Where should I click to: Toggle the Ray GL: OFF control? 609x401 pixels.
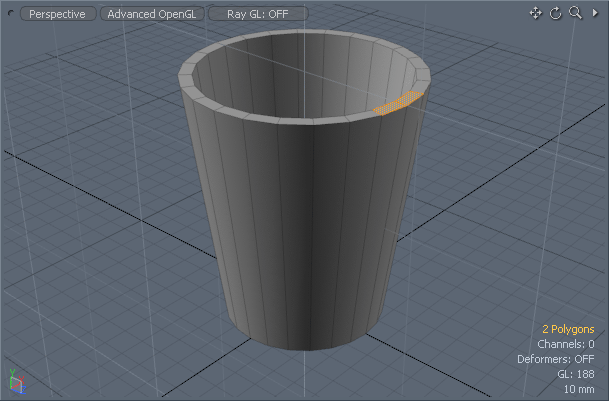258,14
